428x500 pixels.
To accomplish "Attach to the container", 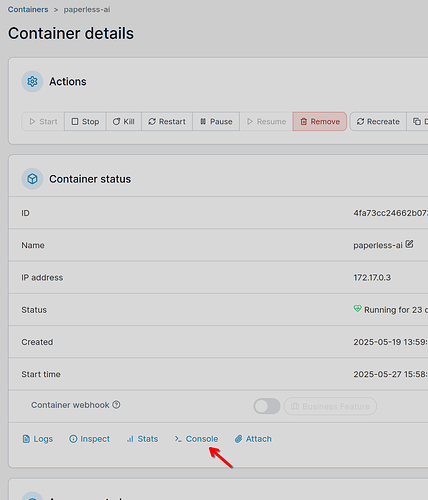I will [253, 439].
